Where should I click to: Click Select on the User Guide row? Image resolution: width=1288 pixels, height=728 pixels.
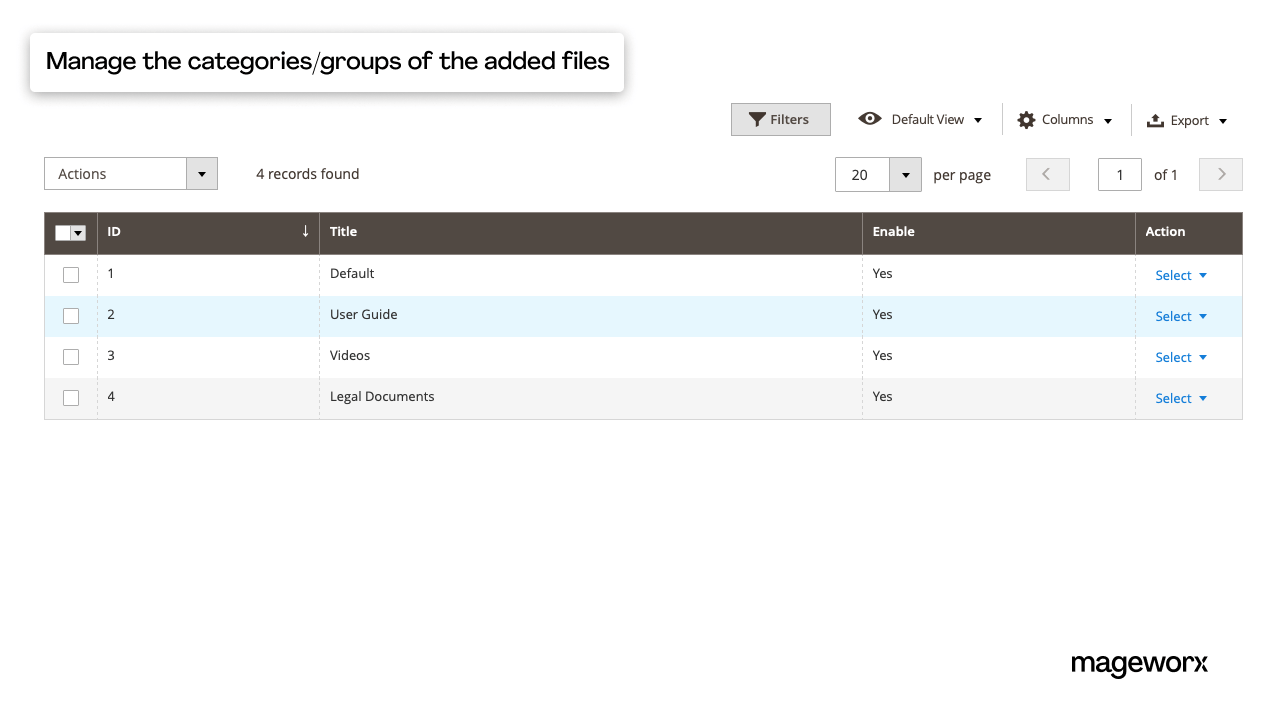1180,316
